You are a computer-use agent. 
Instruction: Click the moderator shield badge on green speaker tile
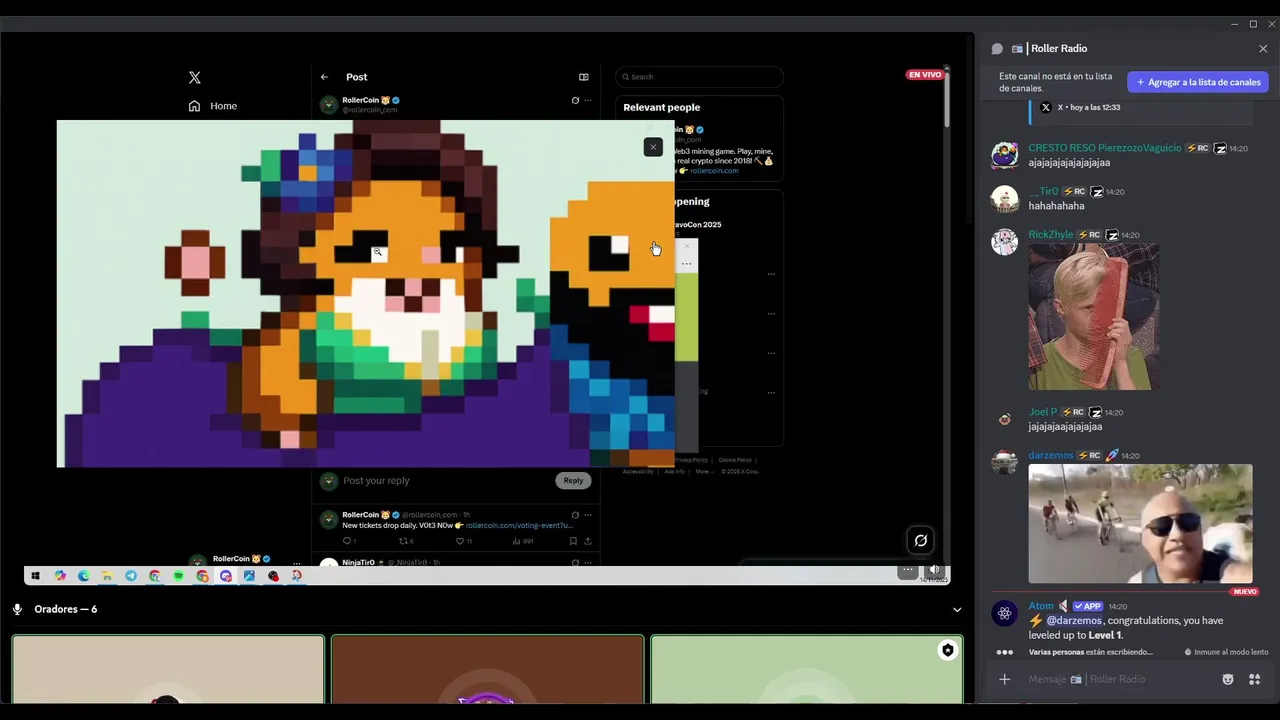(947, 650)
